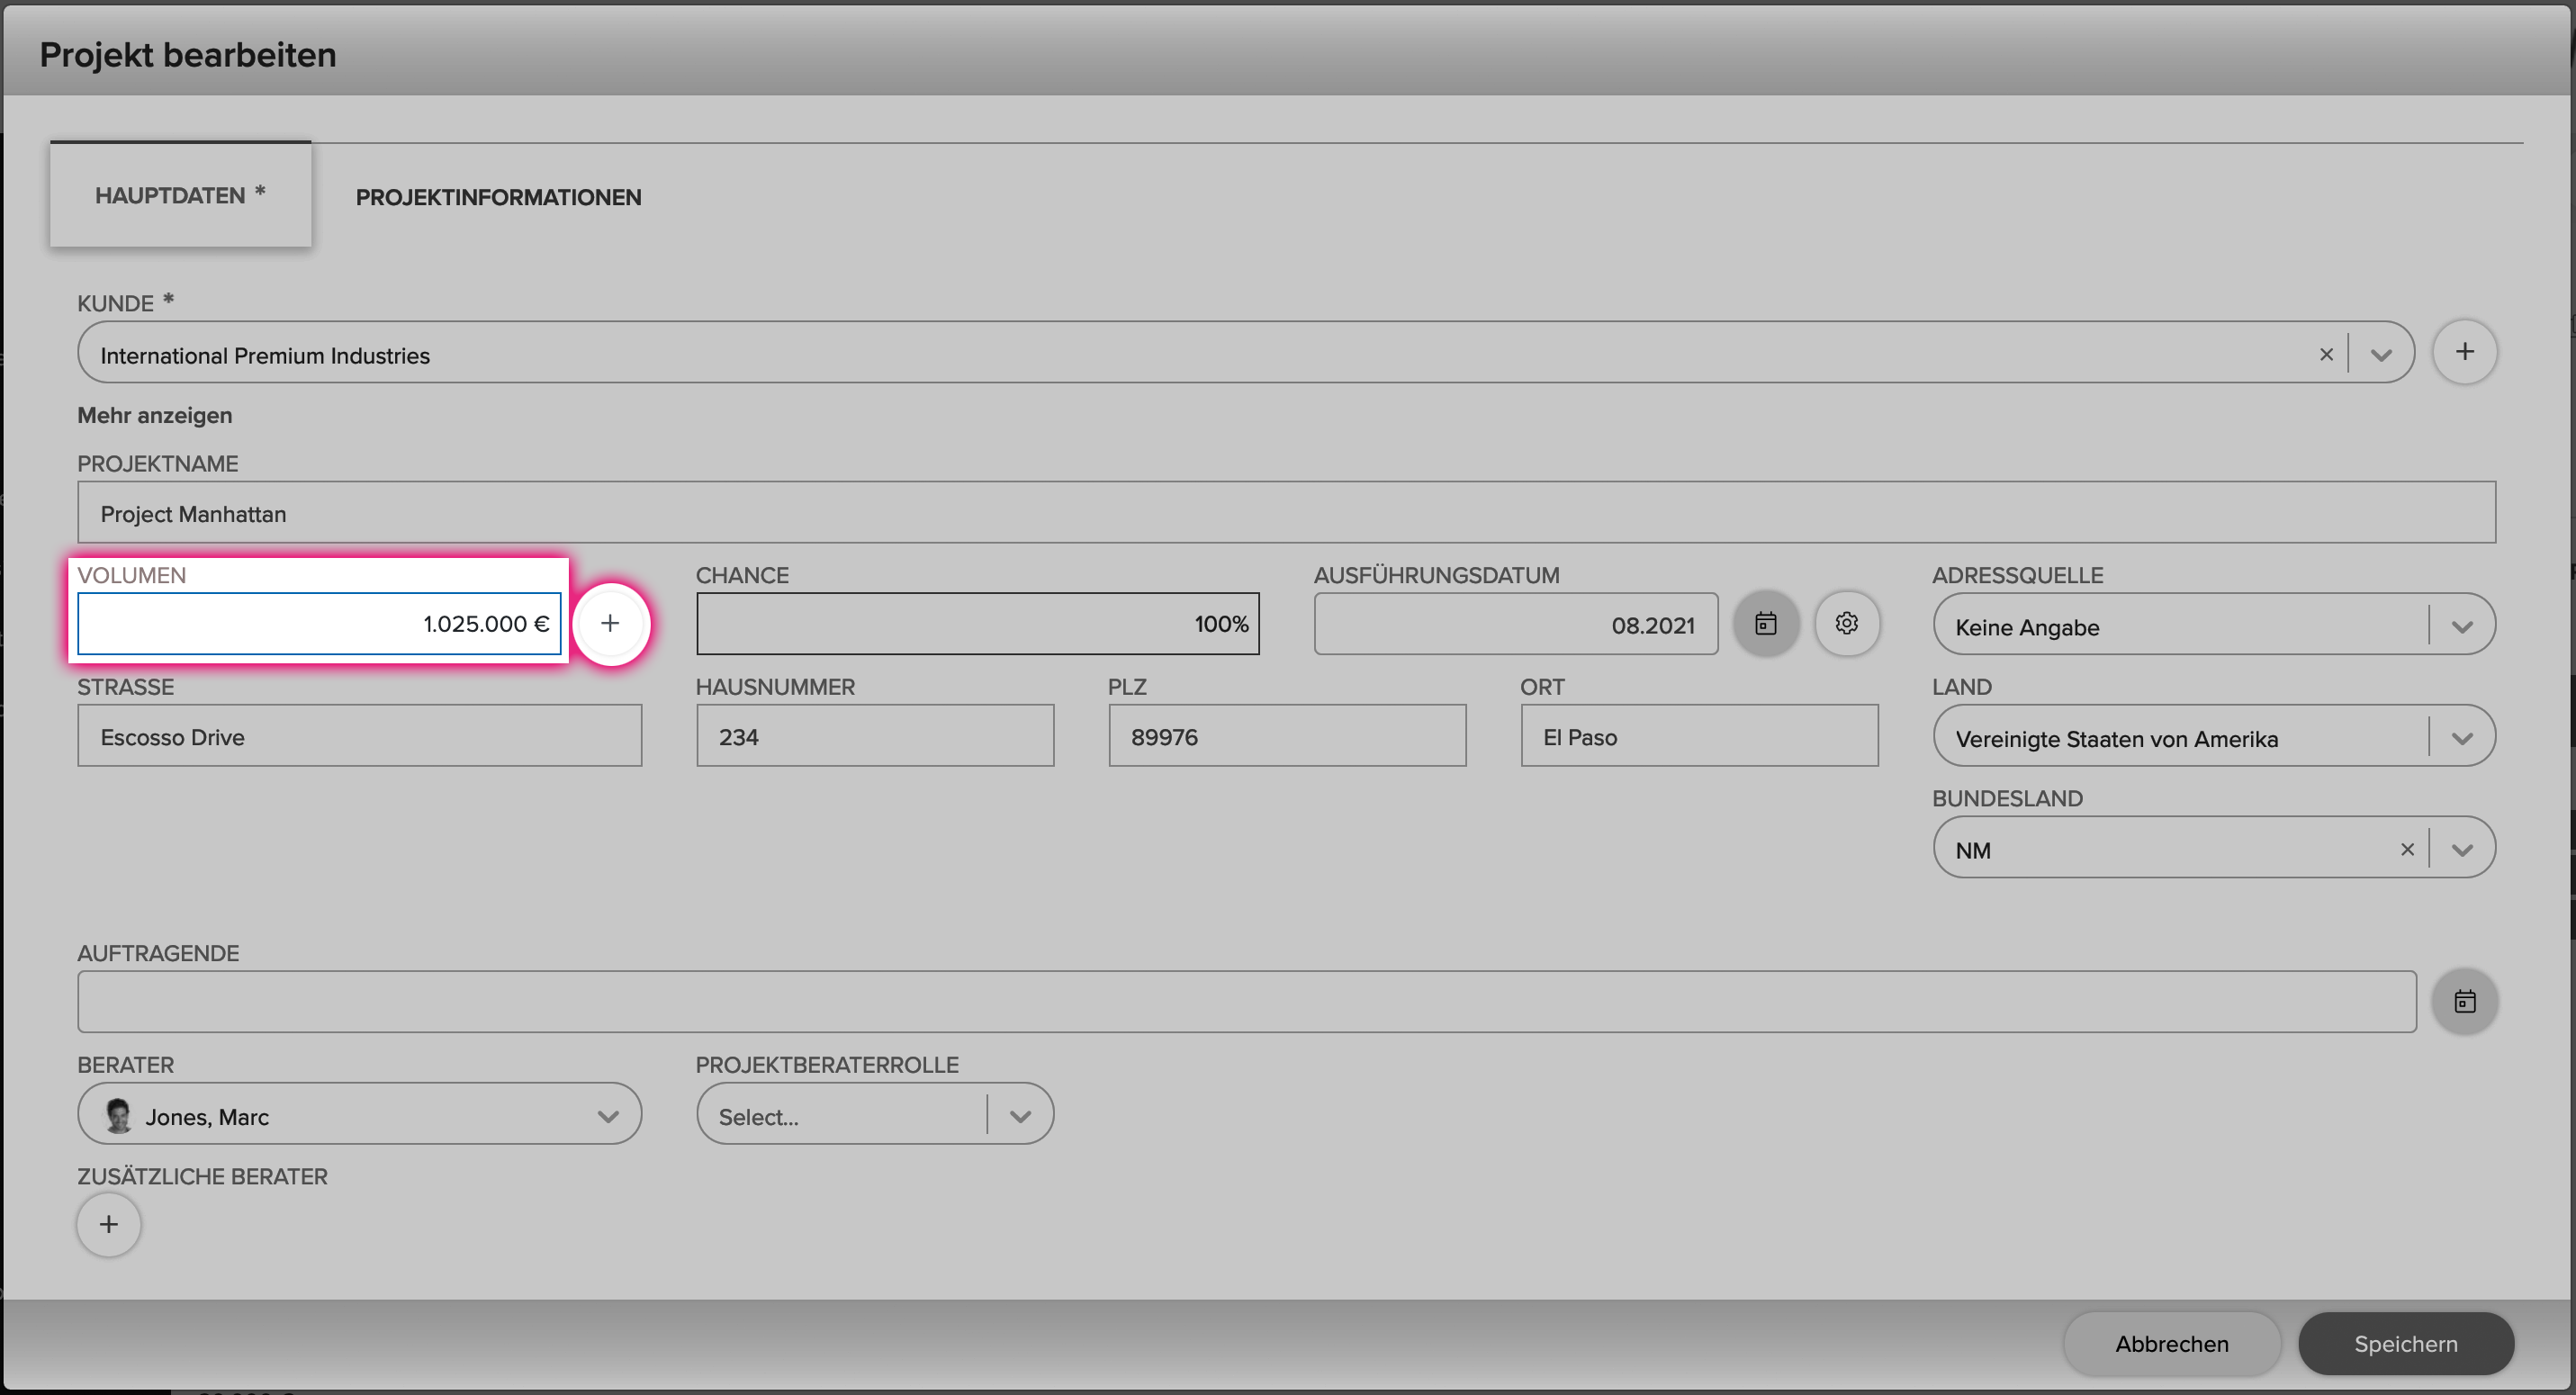
Task: Open gear settings next to Ausführungsdatum
Action: click(1846, 623)
